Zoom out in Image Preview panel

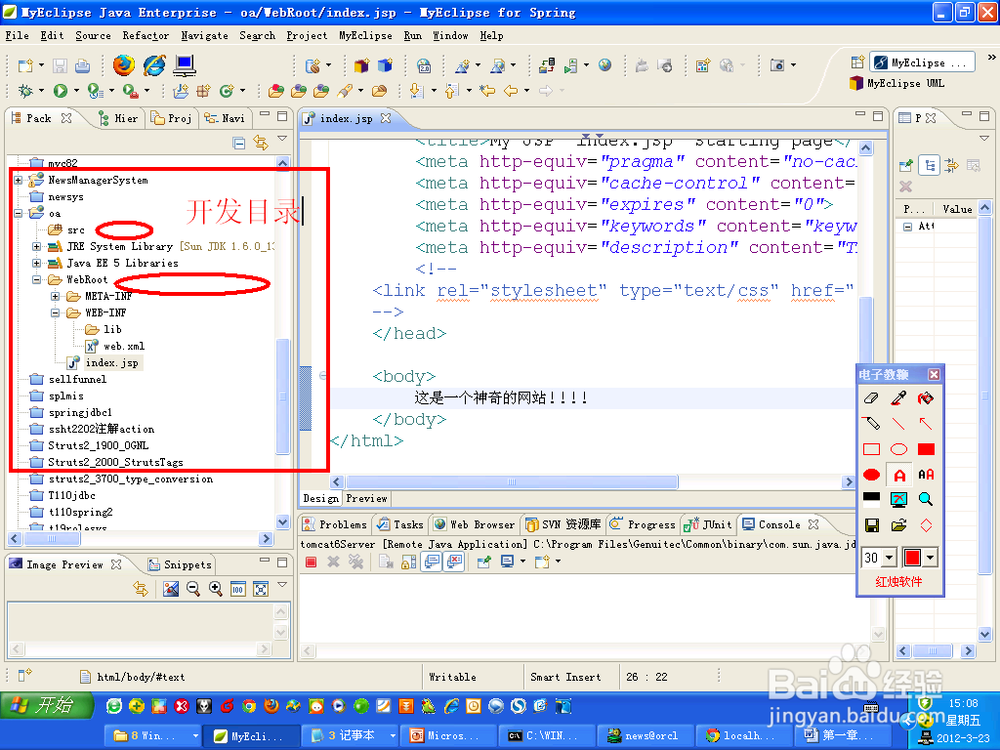tap(193, 589)
